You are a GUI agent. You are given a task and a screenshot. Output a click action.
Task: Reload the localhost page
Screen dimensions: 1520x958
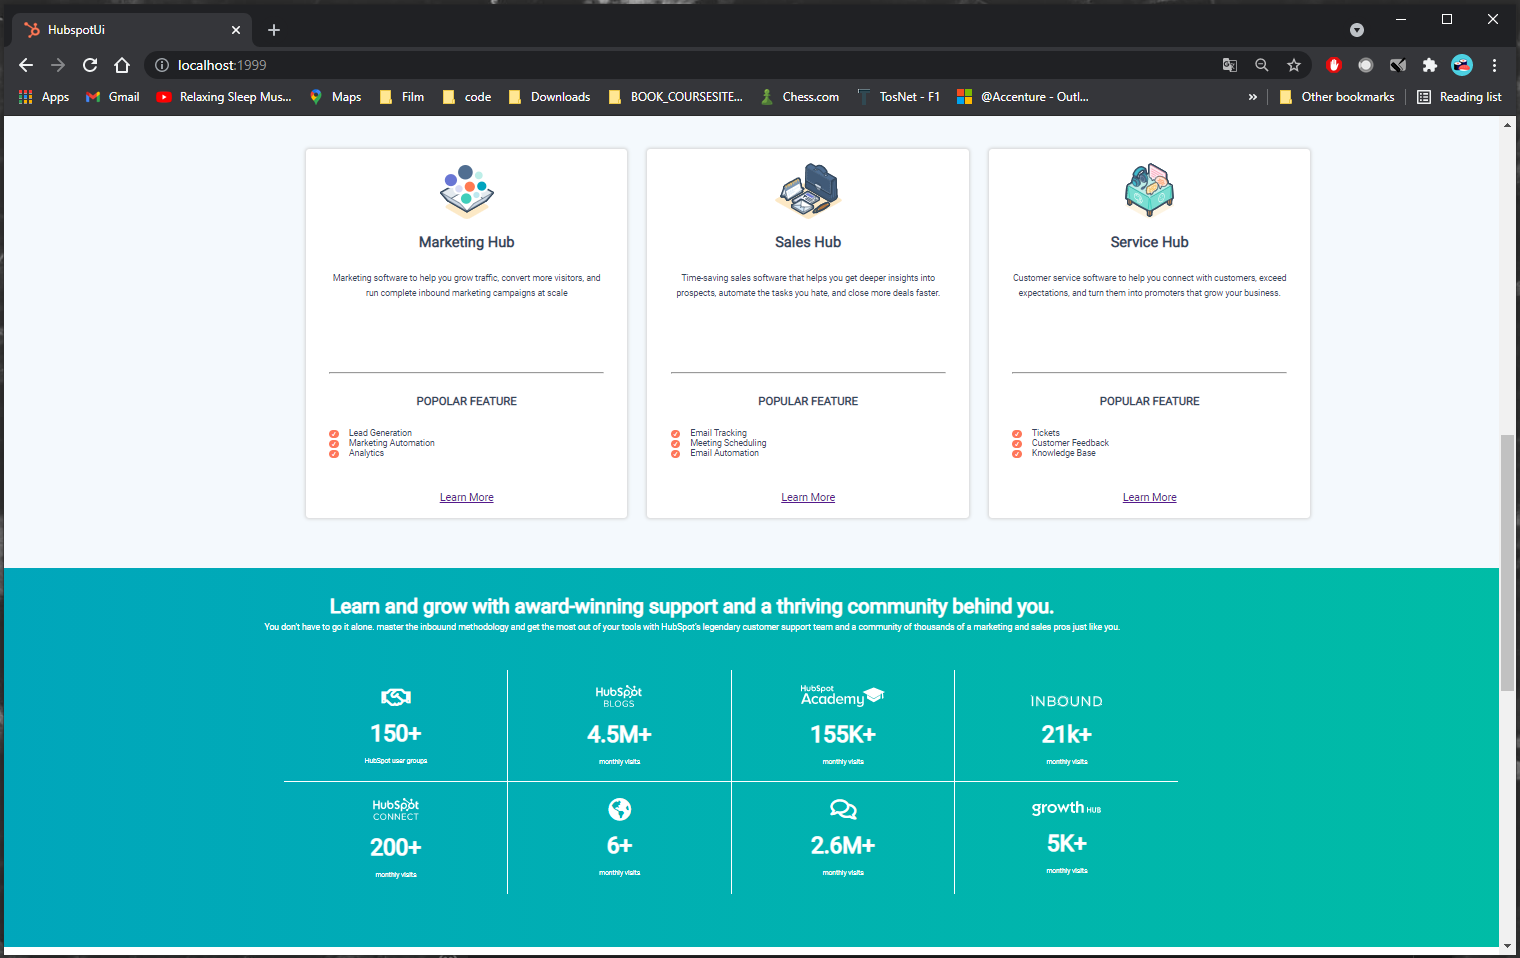(x=90, y=65)
